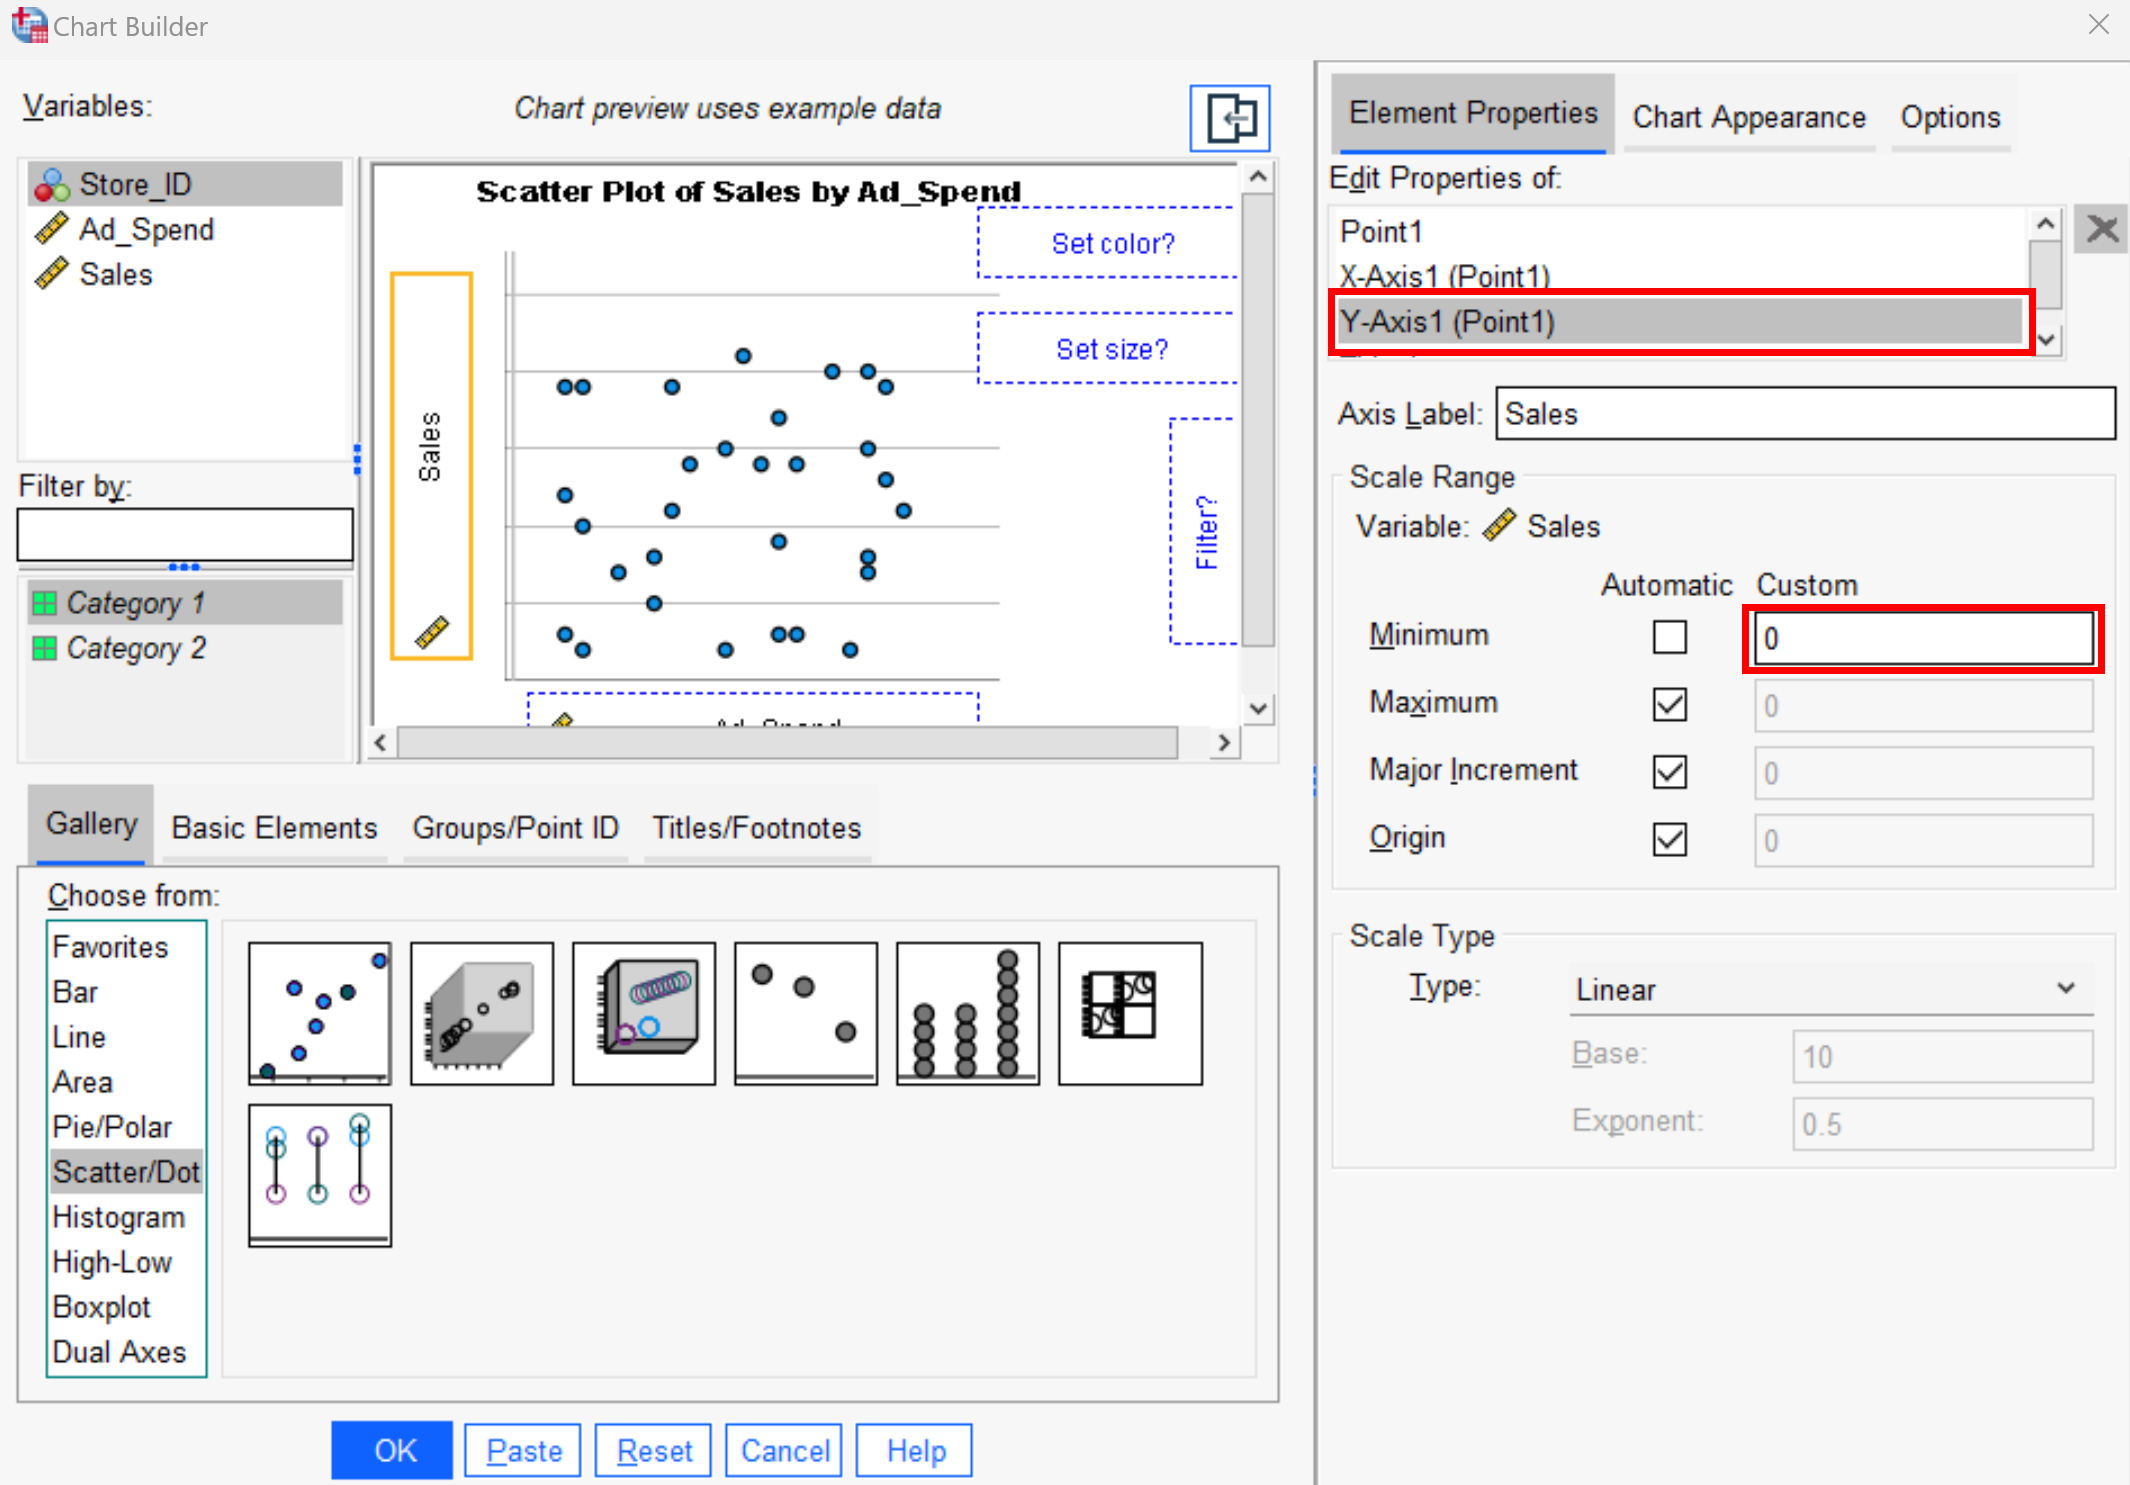The width and height of the screenshot is (2130, 1485).
Task: Open the Titles/Footnotes tab
Action: pos(757,827)
